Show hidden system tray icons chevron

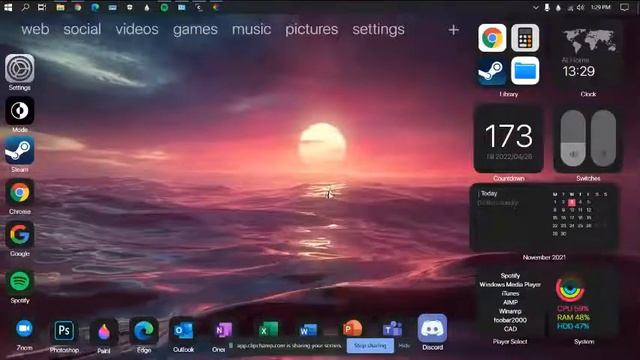(x=536, y=7)
